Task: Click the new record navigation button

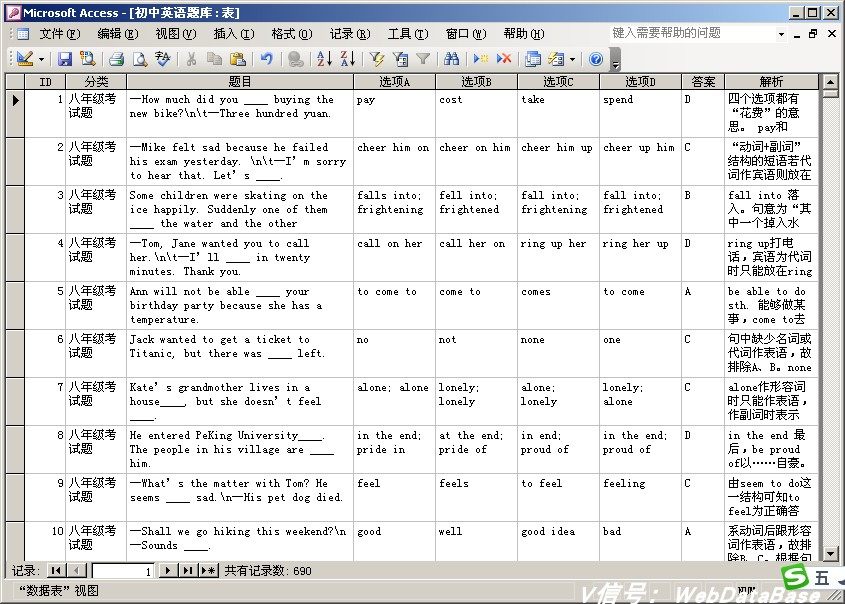Action: pos(209,570)
